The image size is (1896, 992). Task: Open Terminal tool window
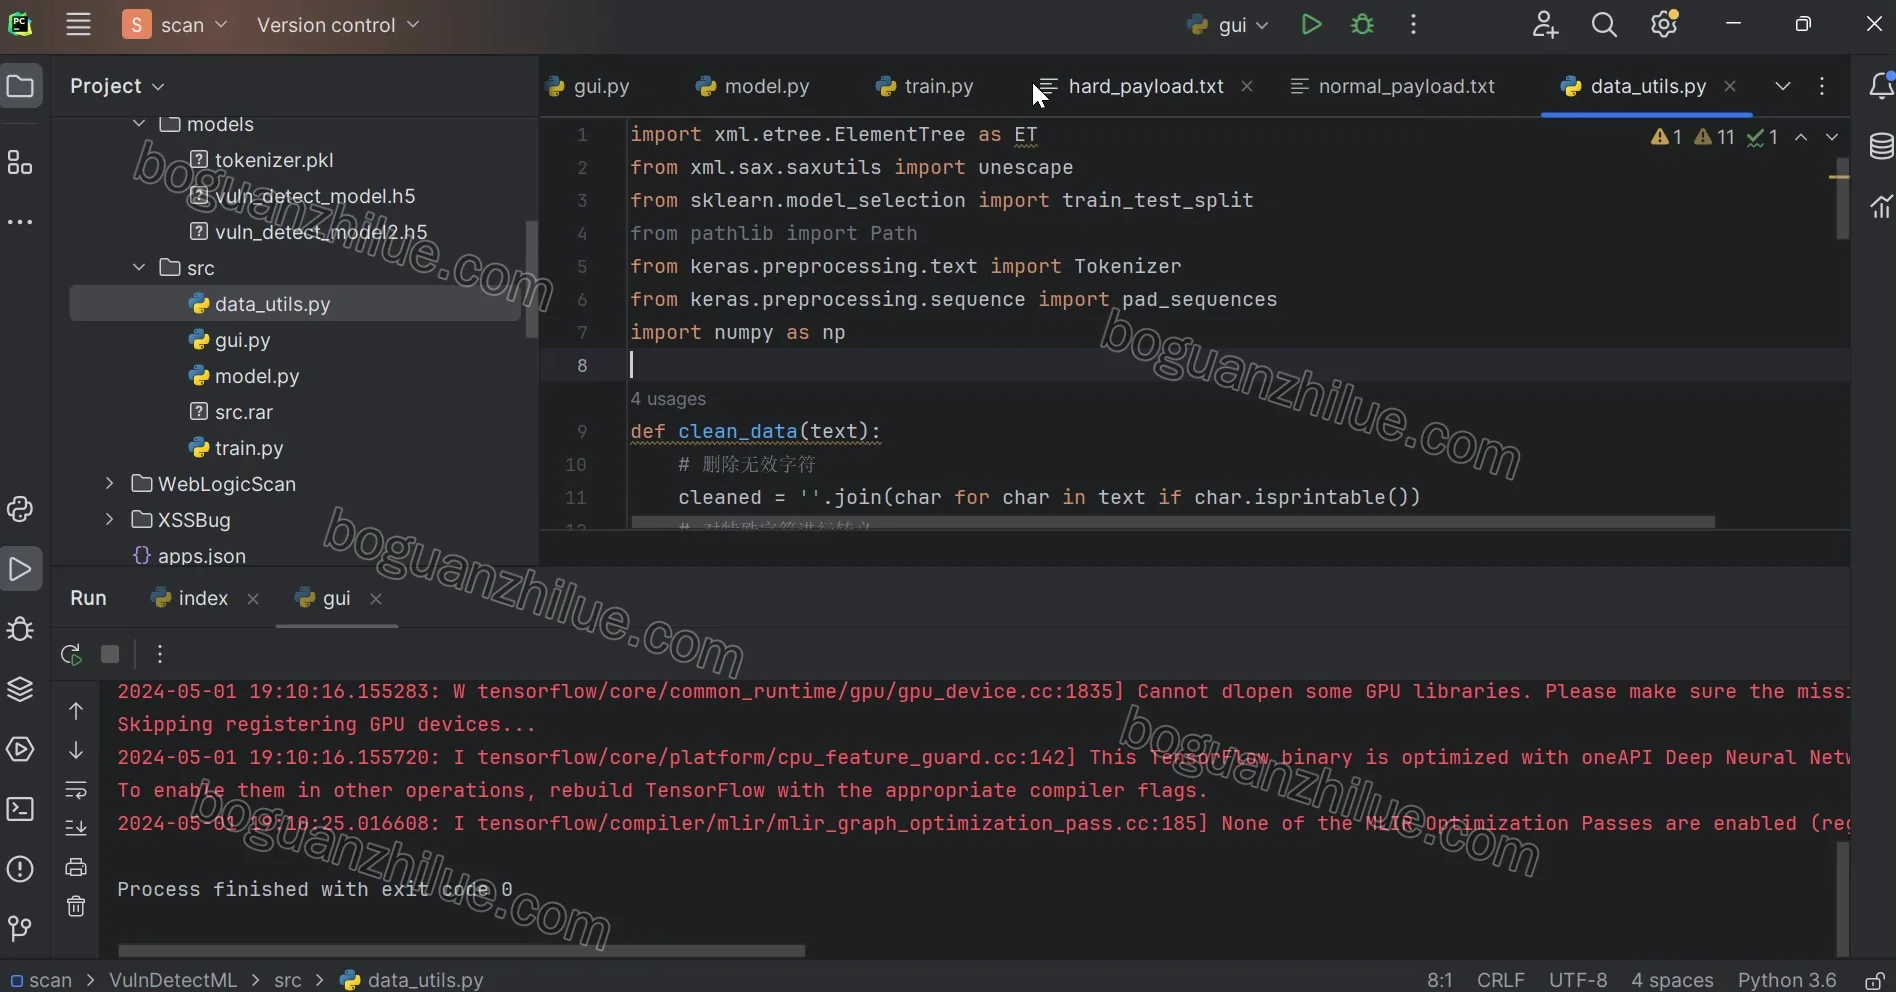(x=20, y=809)
